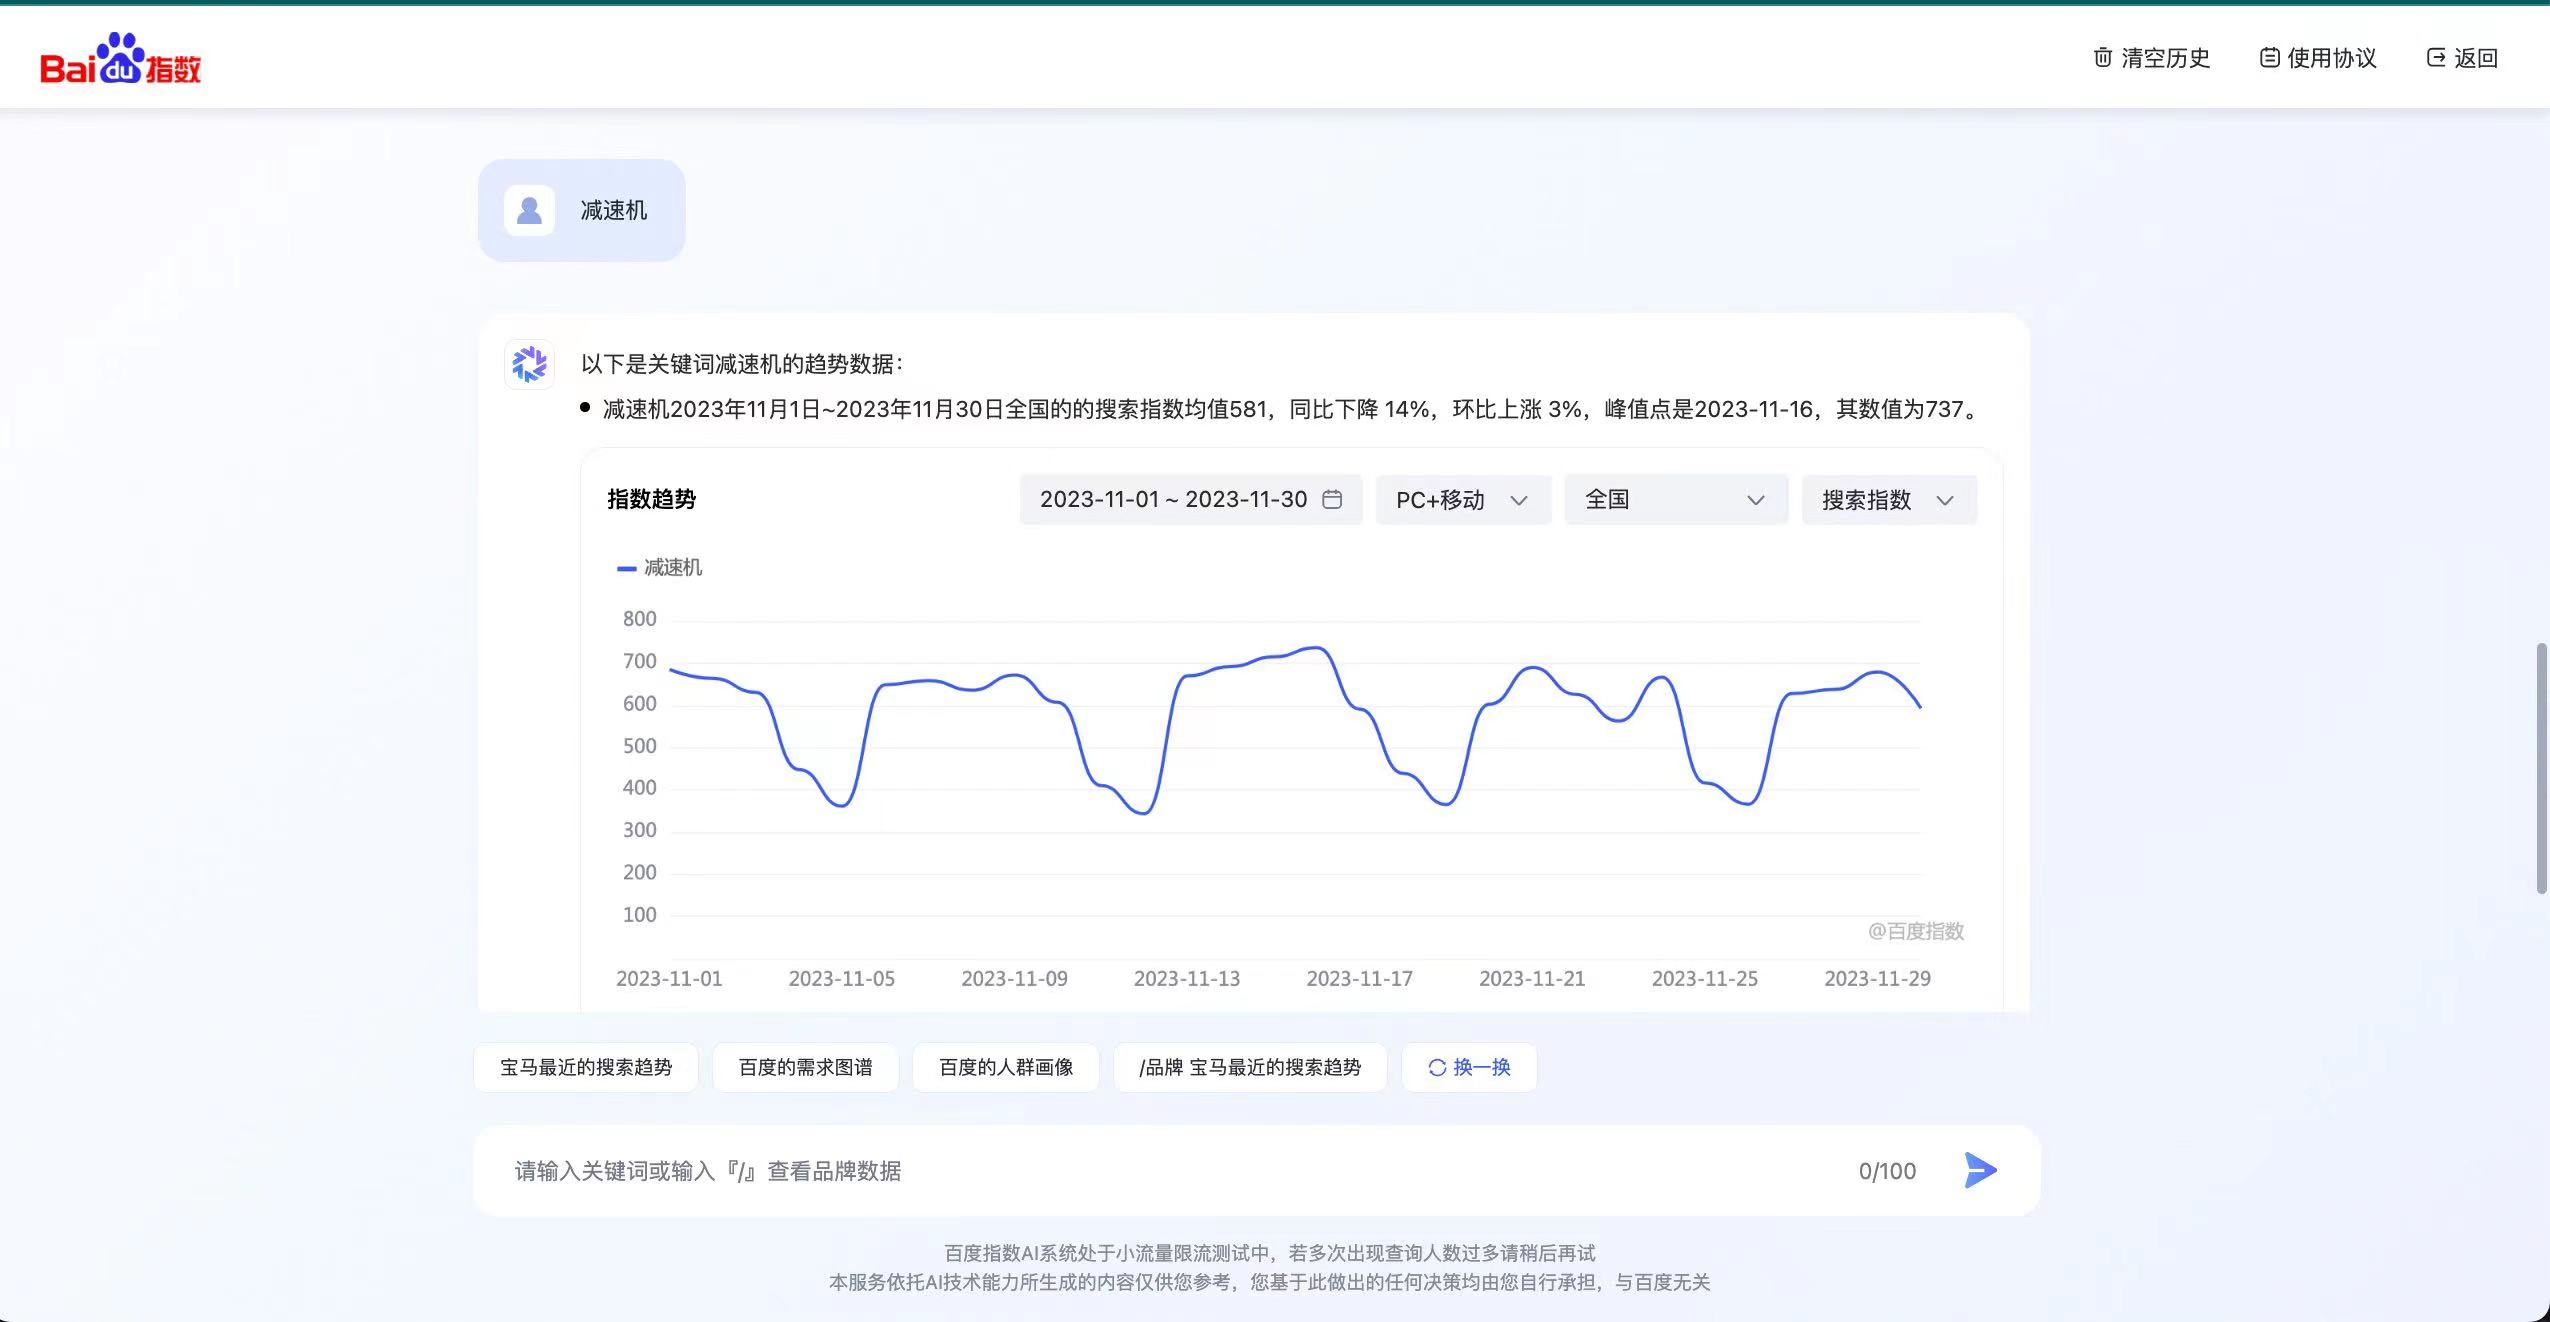This screenshot has height=1322, width=2550.
Task: Open the calendar icon in date range
Action: 1332,499
